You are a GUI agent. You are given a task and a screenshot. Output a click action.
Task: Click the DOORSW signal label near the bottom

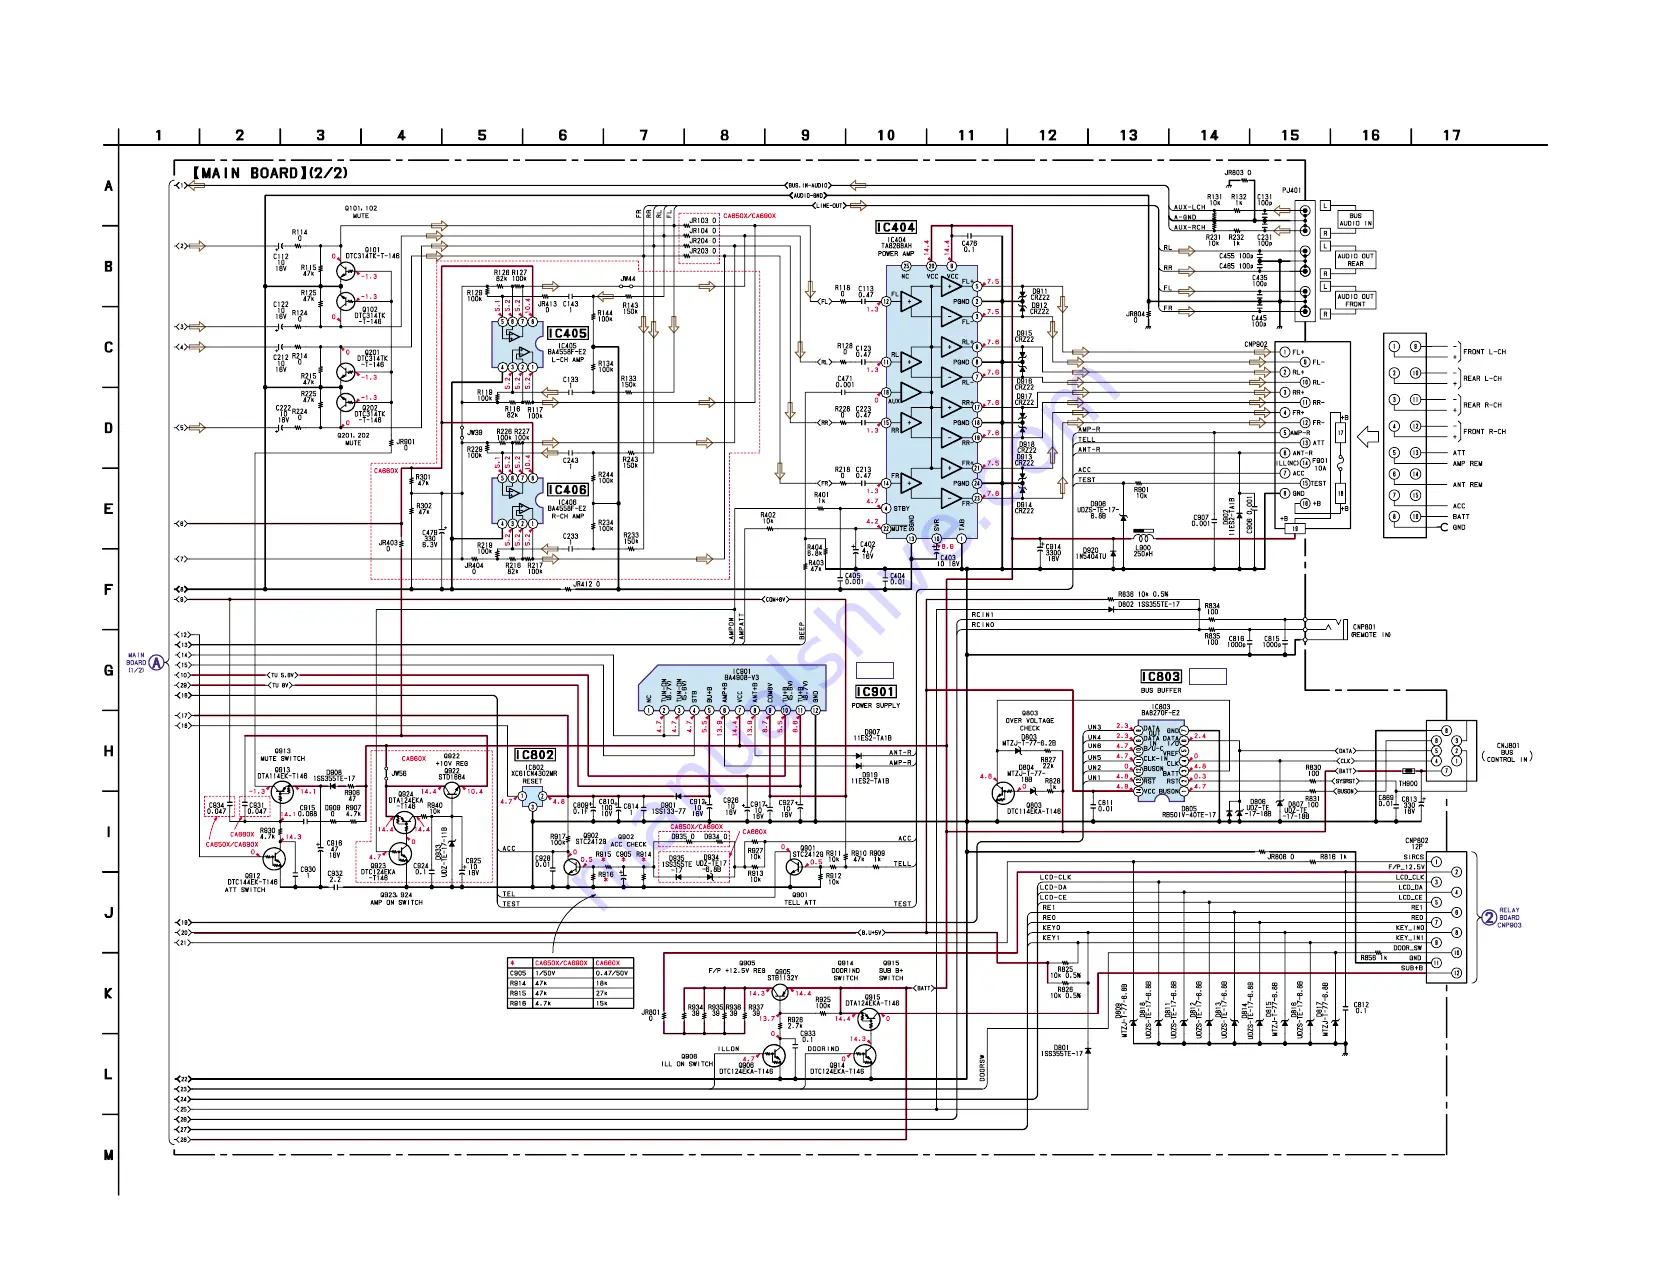point(983,1069)
